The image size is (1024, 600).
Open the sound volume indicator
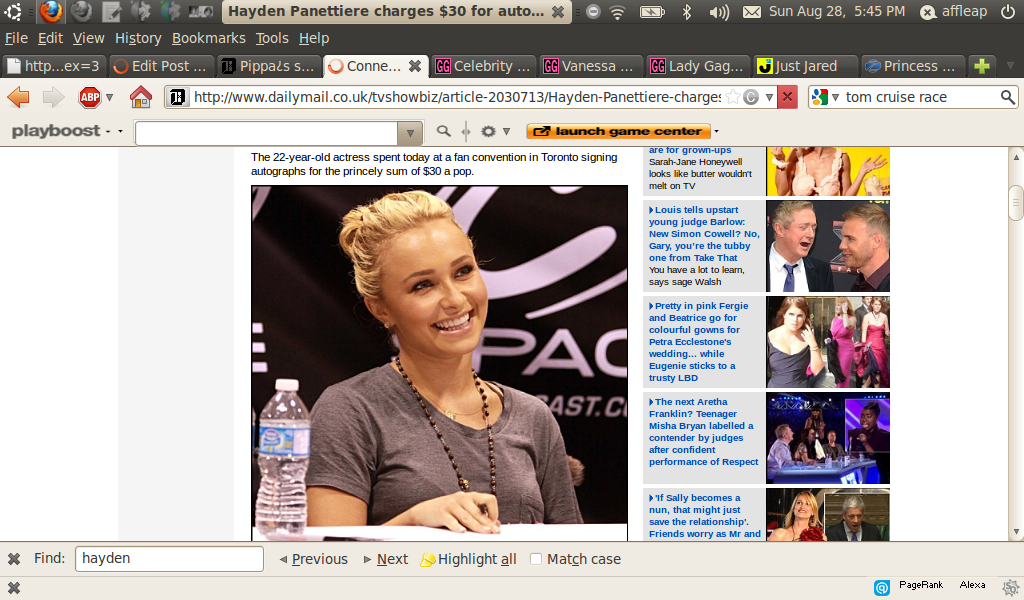[x=718, y=11]
